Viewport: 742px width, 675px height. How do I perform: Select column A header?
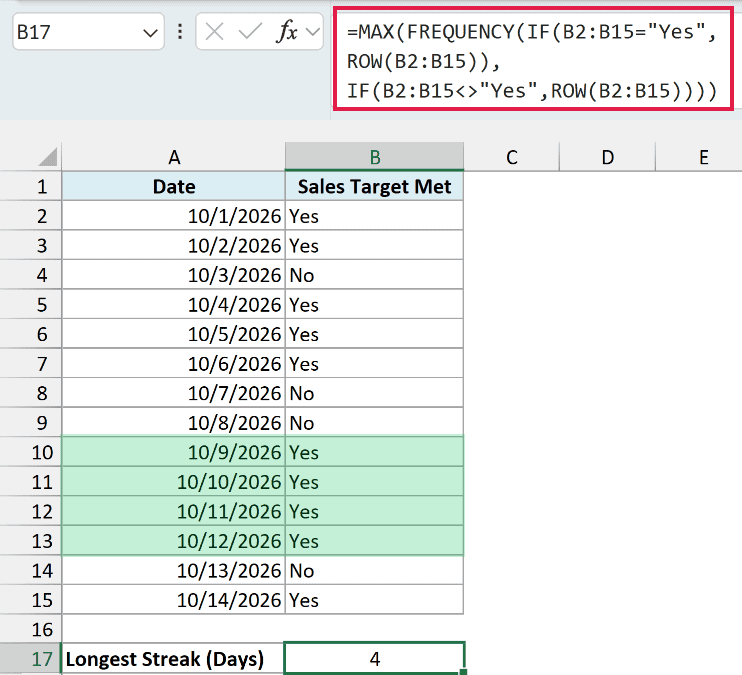point(174,157)
